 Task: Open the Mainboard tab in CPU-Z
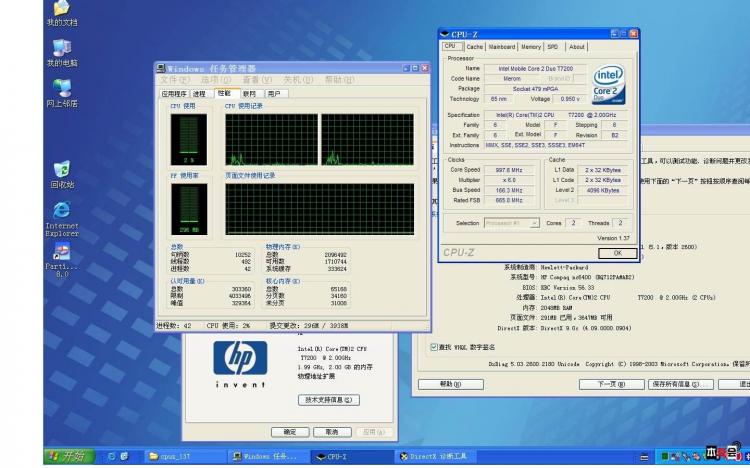click(501, 46)
